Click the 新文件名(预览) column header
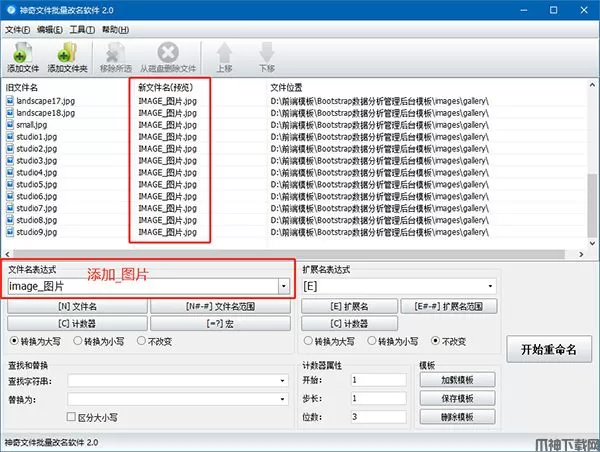Screen dimensions: 600x452 tap(166, 88)
